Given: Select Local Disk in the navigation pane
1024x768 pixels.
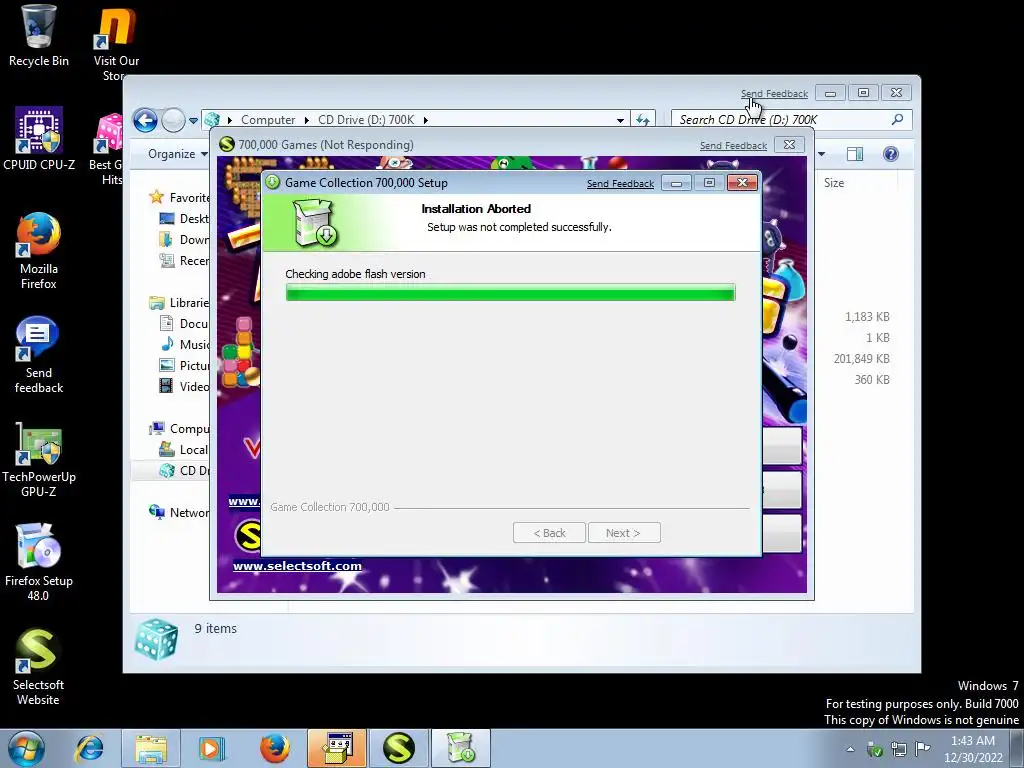Looking at the screenshot, I should click(x=185, y=450).
